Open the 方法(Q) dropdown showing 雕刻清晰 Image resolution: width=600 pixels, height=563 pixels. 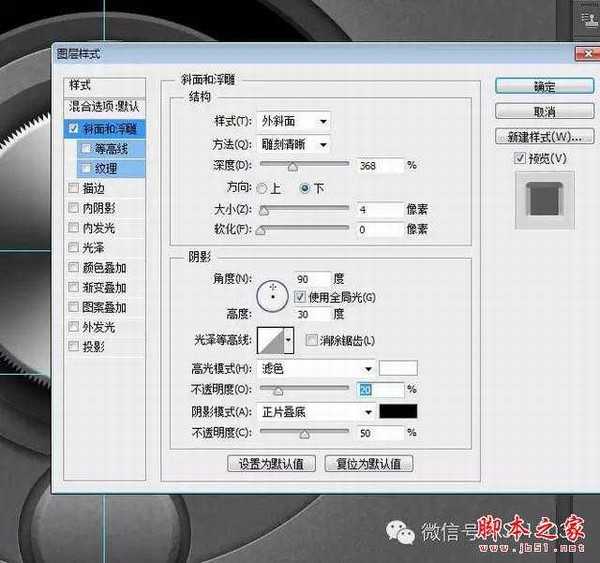click(294, 145)
